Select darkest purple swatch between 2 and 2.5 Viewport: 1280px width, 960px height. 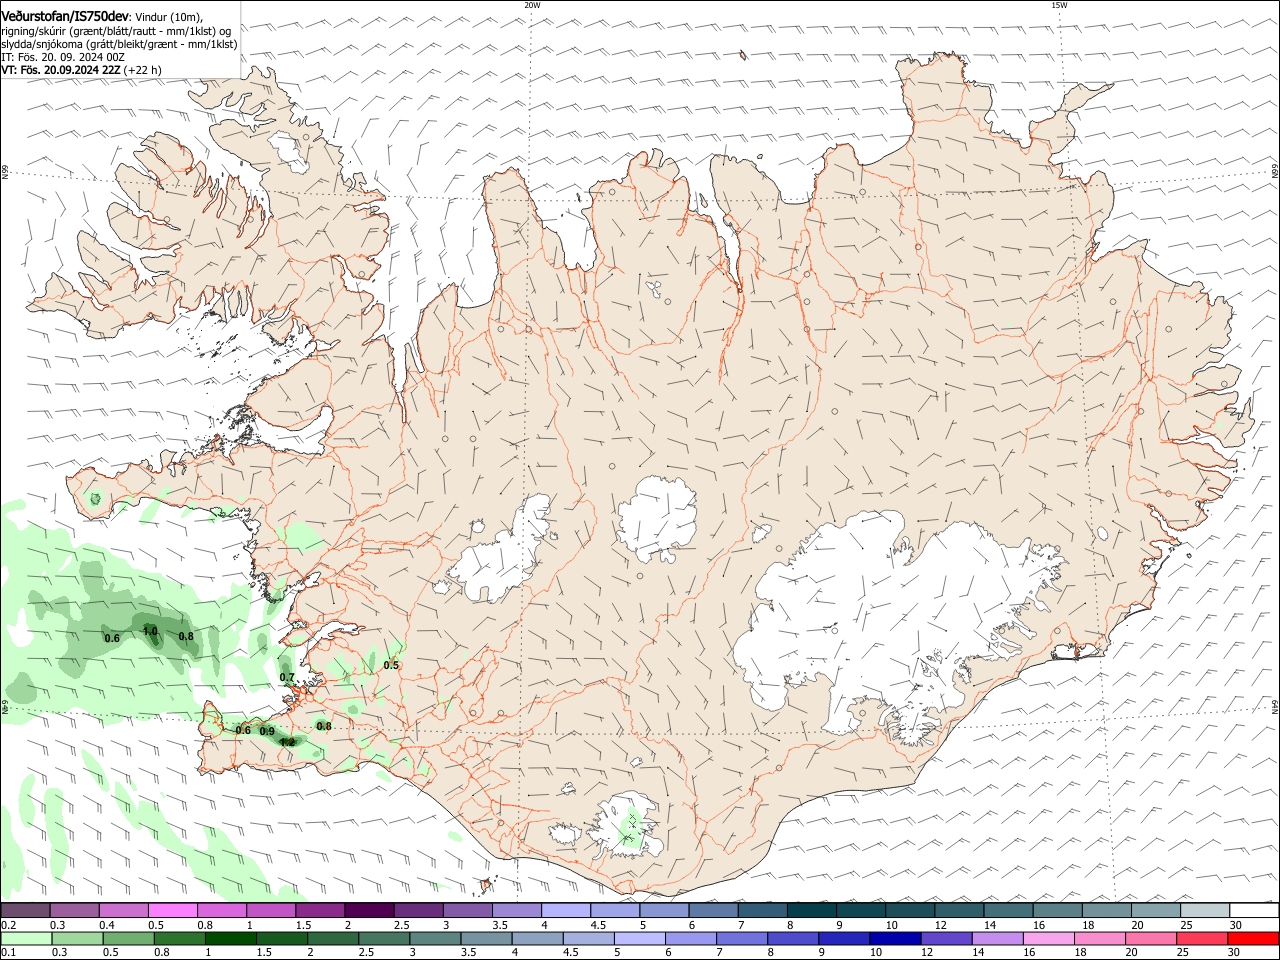click(368, 910)
